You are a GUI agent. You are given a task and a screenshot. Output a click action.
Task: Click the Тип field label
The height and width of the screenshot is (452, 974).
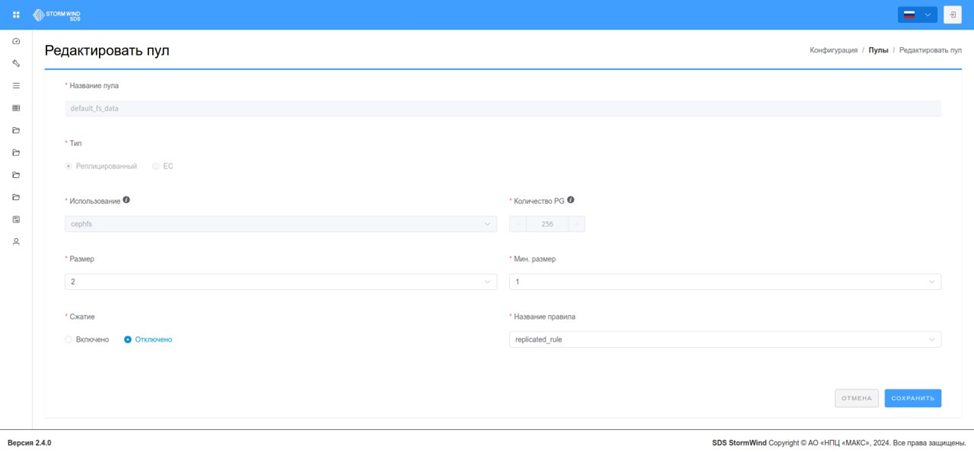click(75, 143)
